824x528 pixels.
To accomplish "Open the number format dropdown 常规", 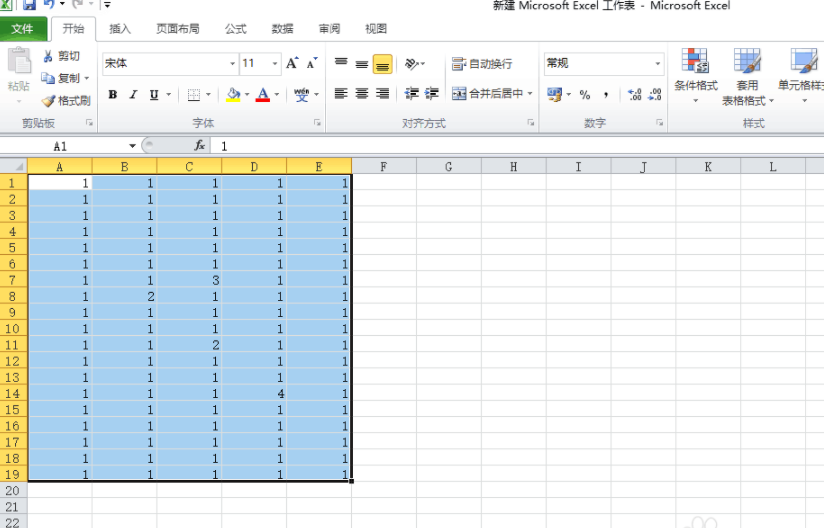I will (658, 63).
